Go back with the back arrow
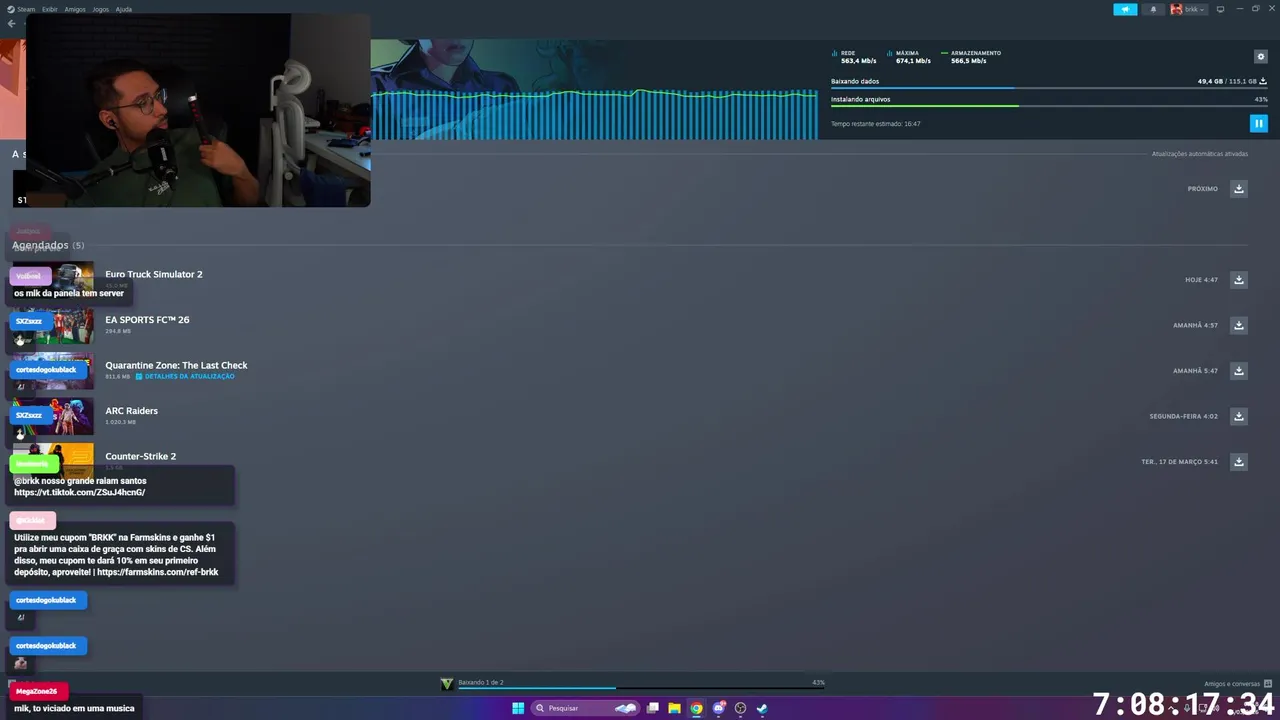Viewport: 1280px width, 720px height. point(11,24)
